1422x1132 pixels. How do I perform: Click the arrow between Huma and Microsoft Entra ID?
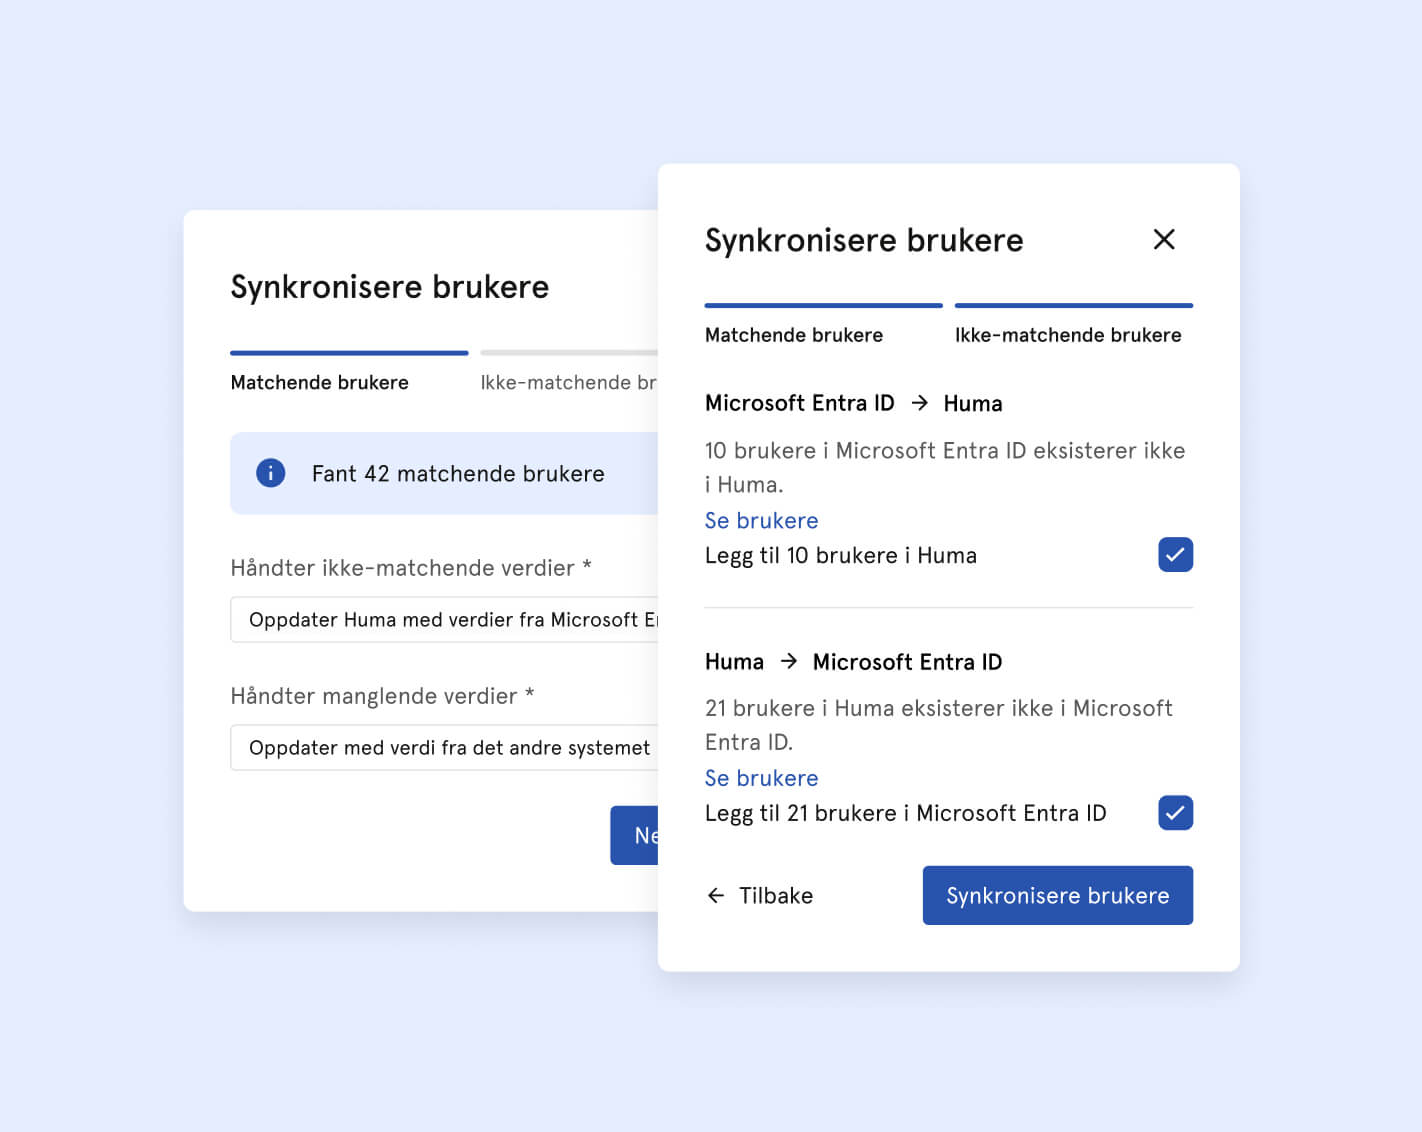788,662
